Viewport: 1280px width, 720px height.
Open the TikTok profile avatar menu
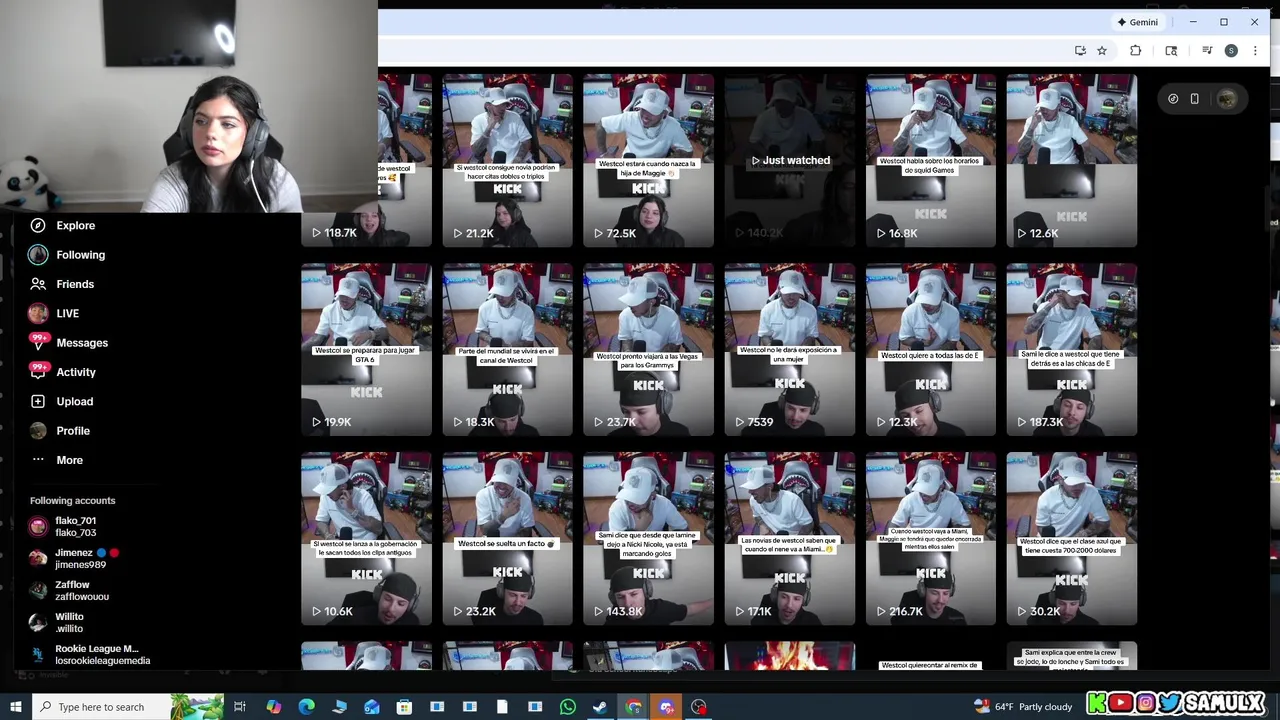click(1227, 98)
